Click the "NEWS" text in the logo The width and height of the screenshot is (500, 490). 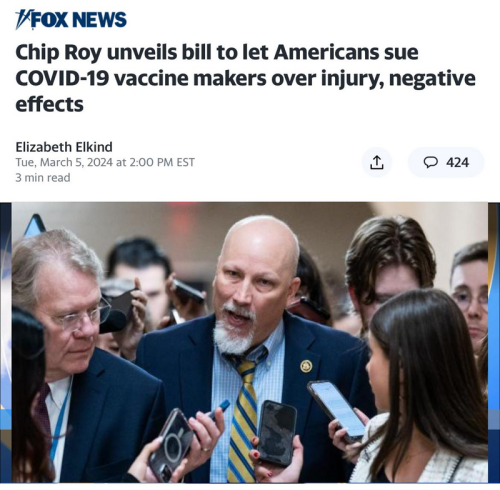pyautogui.click(x=100, y=20)
